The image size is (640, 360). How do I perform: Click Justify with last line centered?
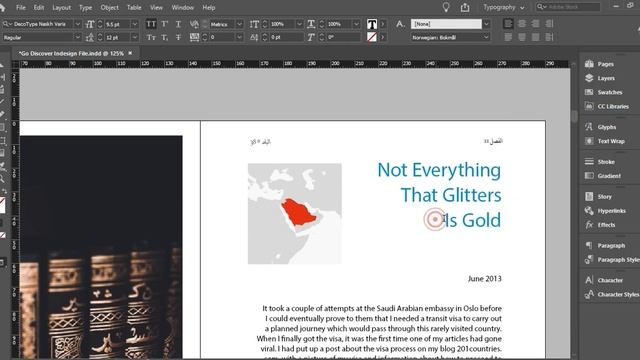point(522,37)
